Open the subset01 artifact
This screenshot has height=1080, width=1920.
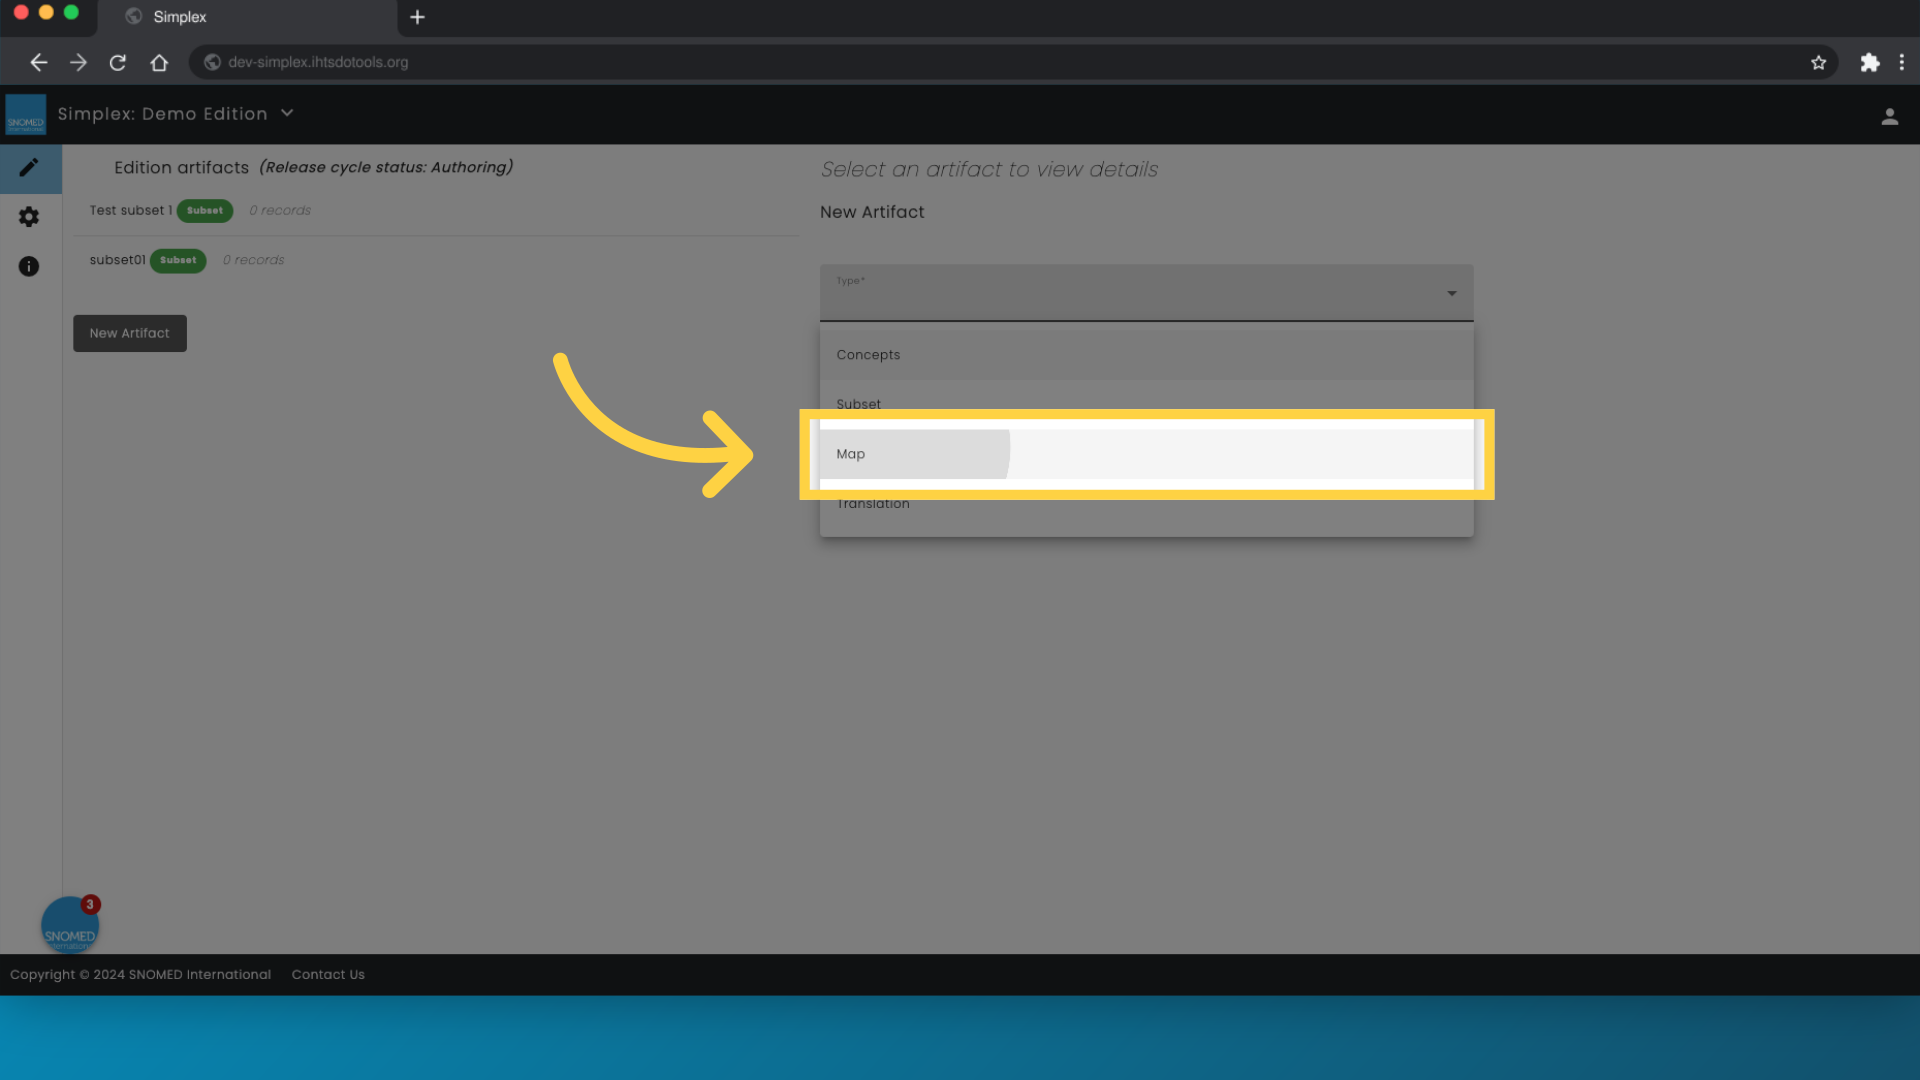coord(117,260)
